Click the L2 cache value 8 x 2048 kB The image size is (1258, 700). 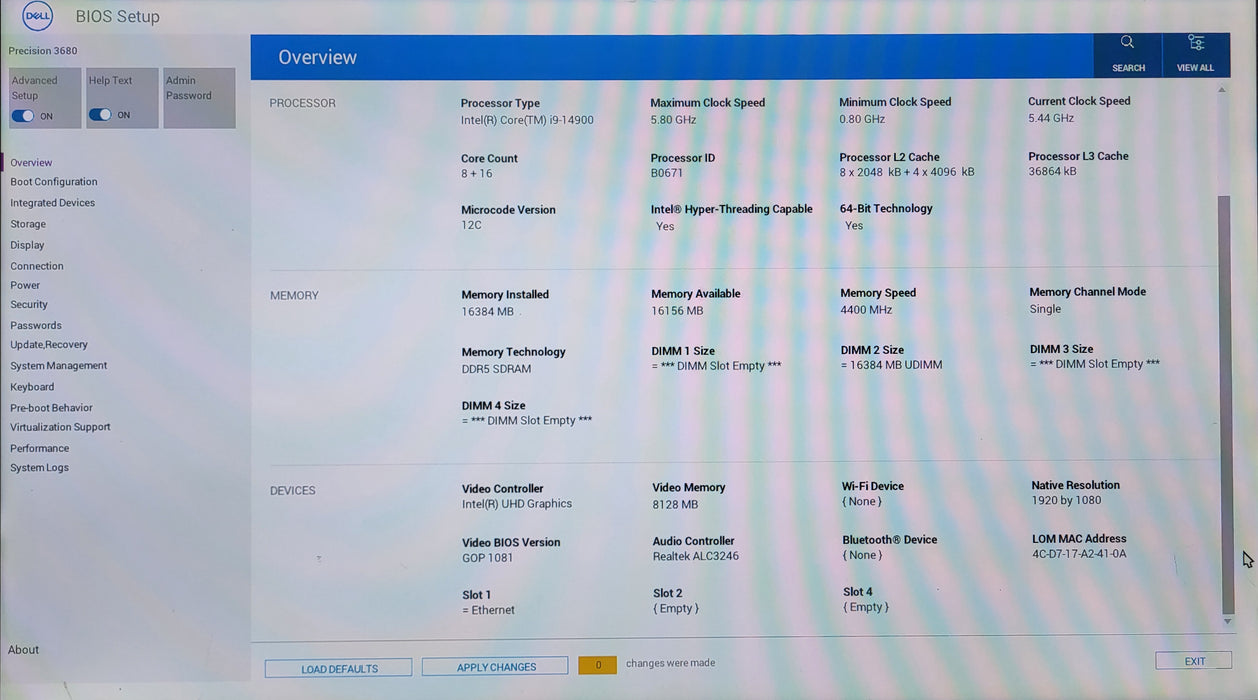pyautogui.click(x=907, y=172)
